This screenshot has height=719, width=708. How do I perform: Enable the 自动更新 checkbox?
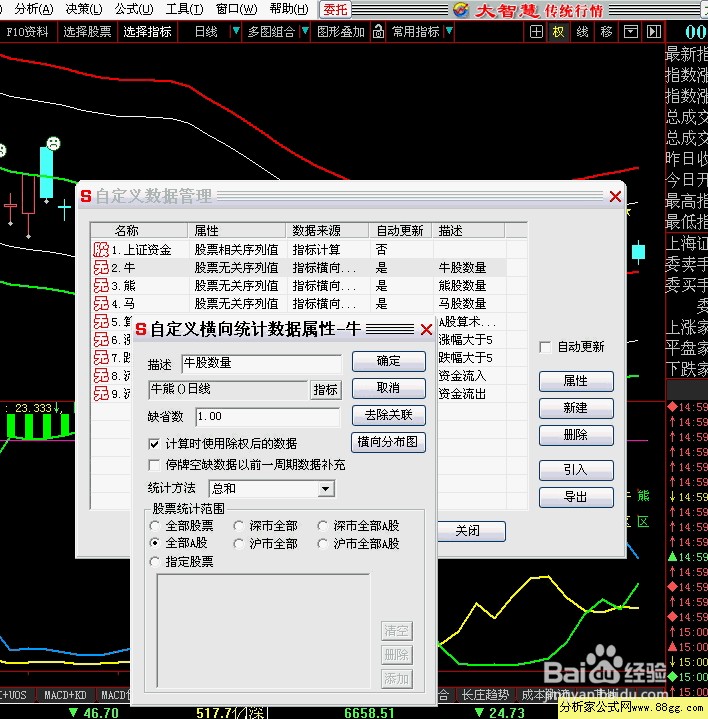pos(545,347)
